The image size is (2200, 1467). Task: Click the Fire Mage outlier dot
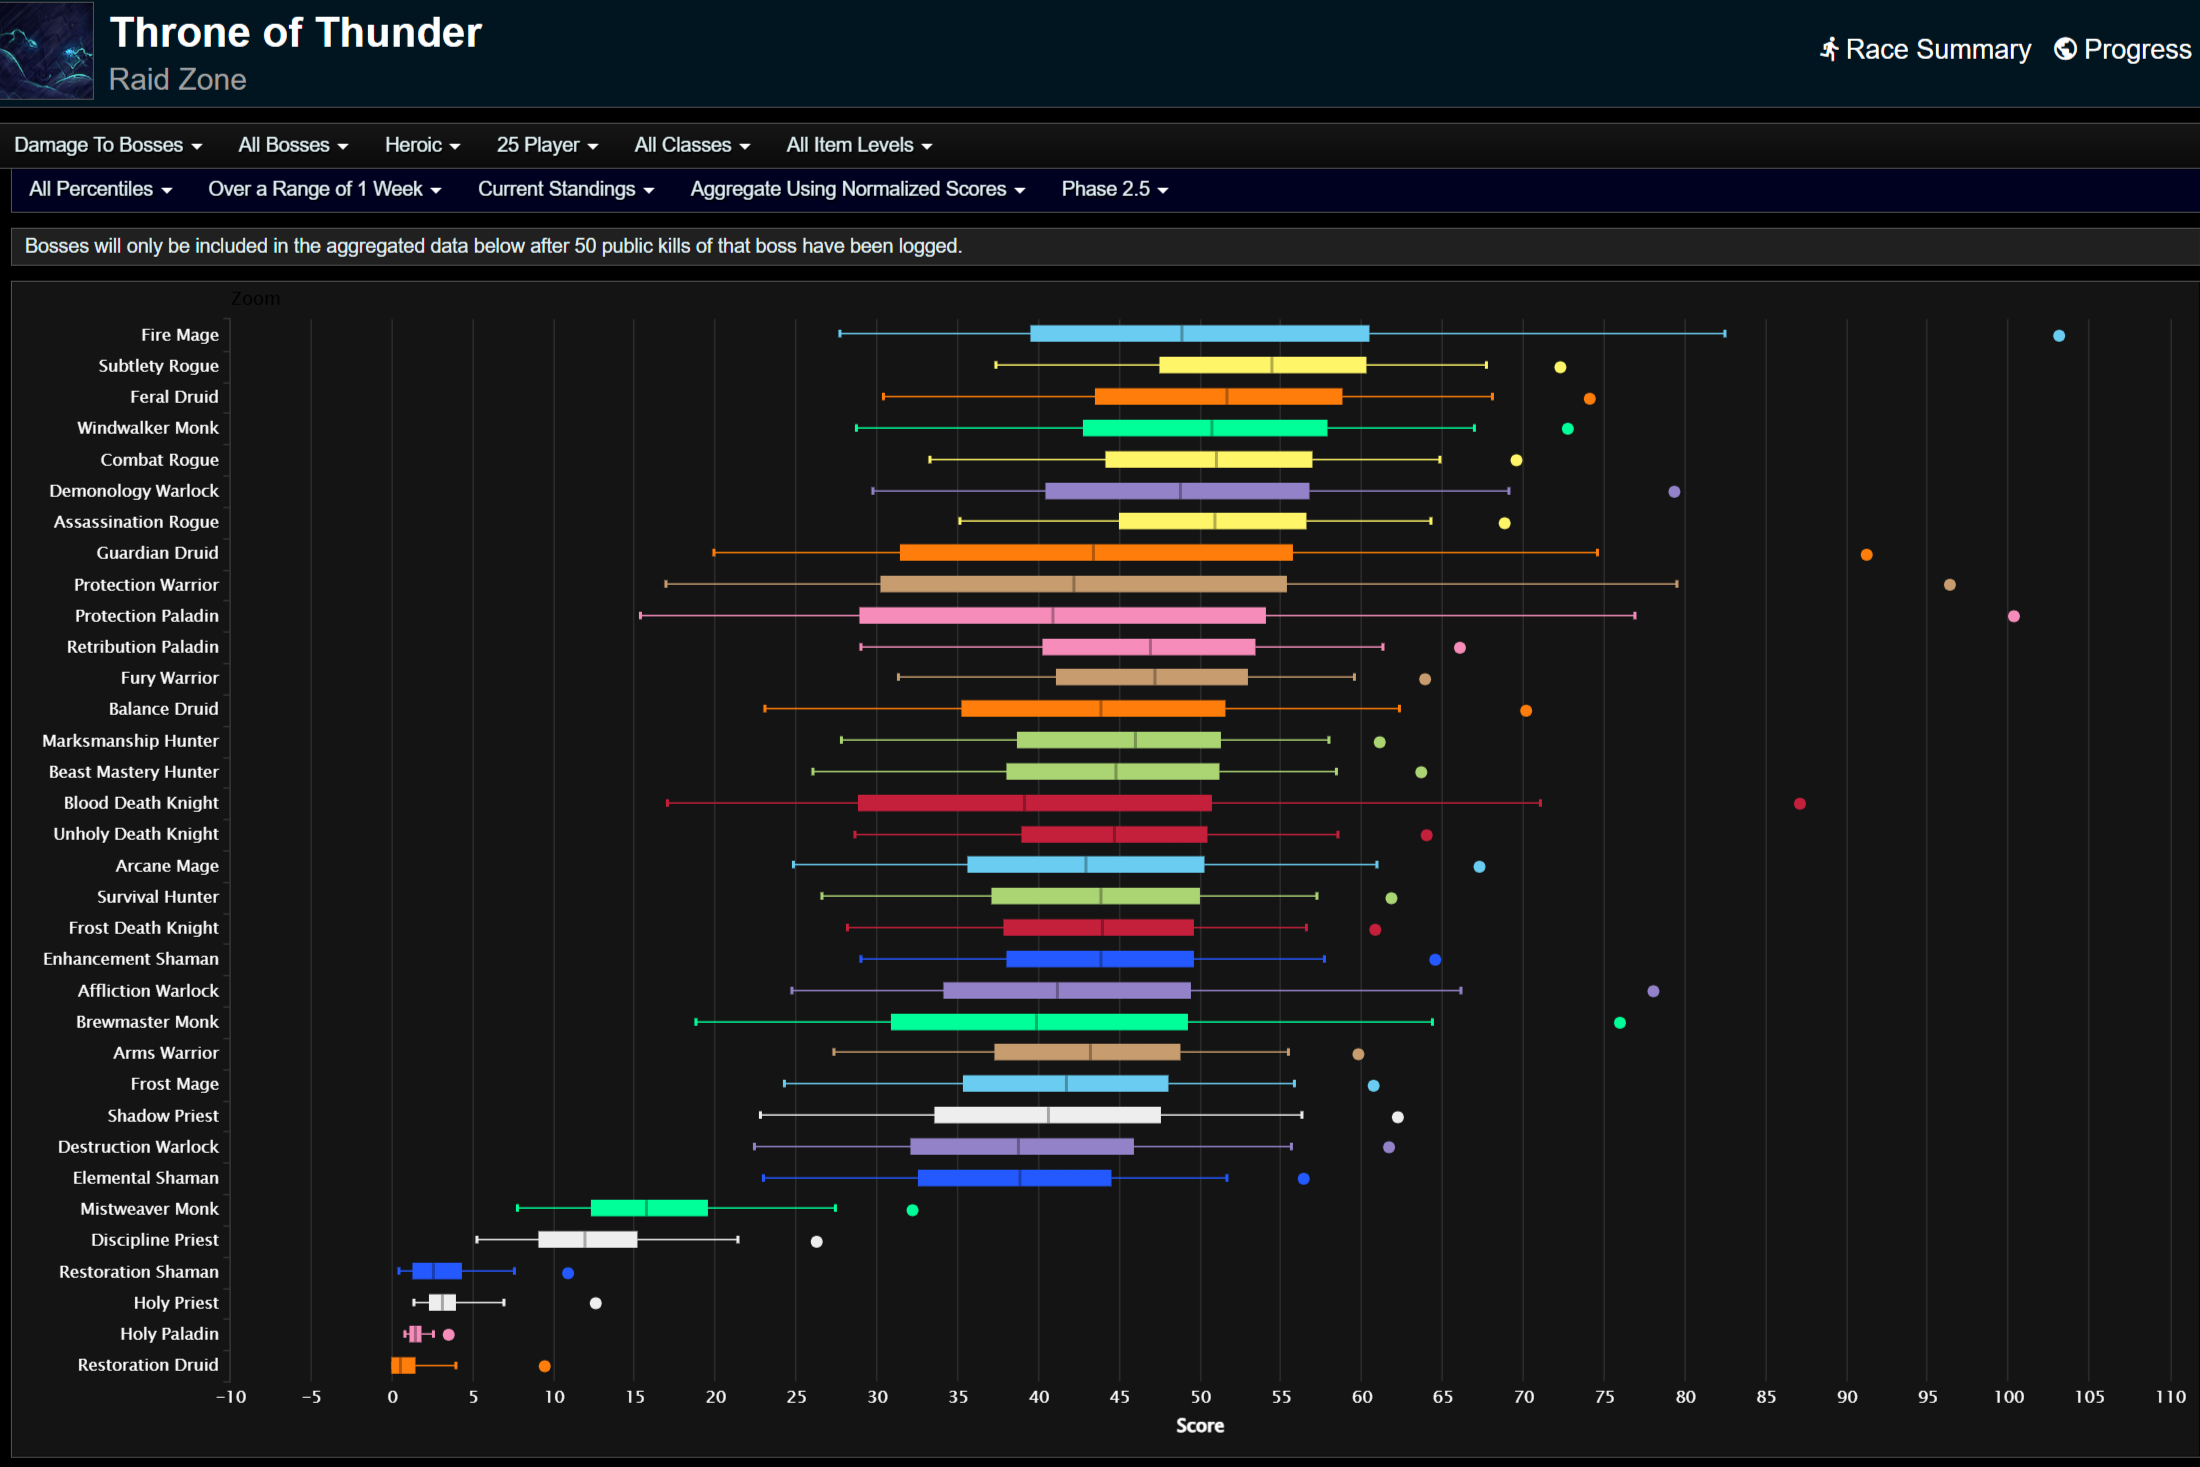(2058, 336)
